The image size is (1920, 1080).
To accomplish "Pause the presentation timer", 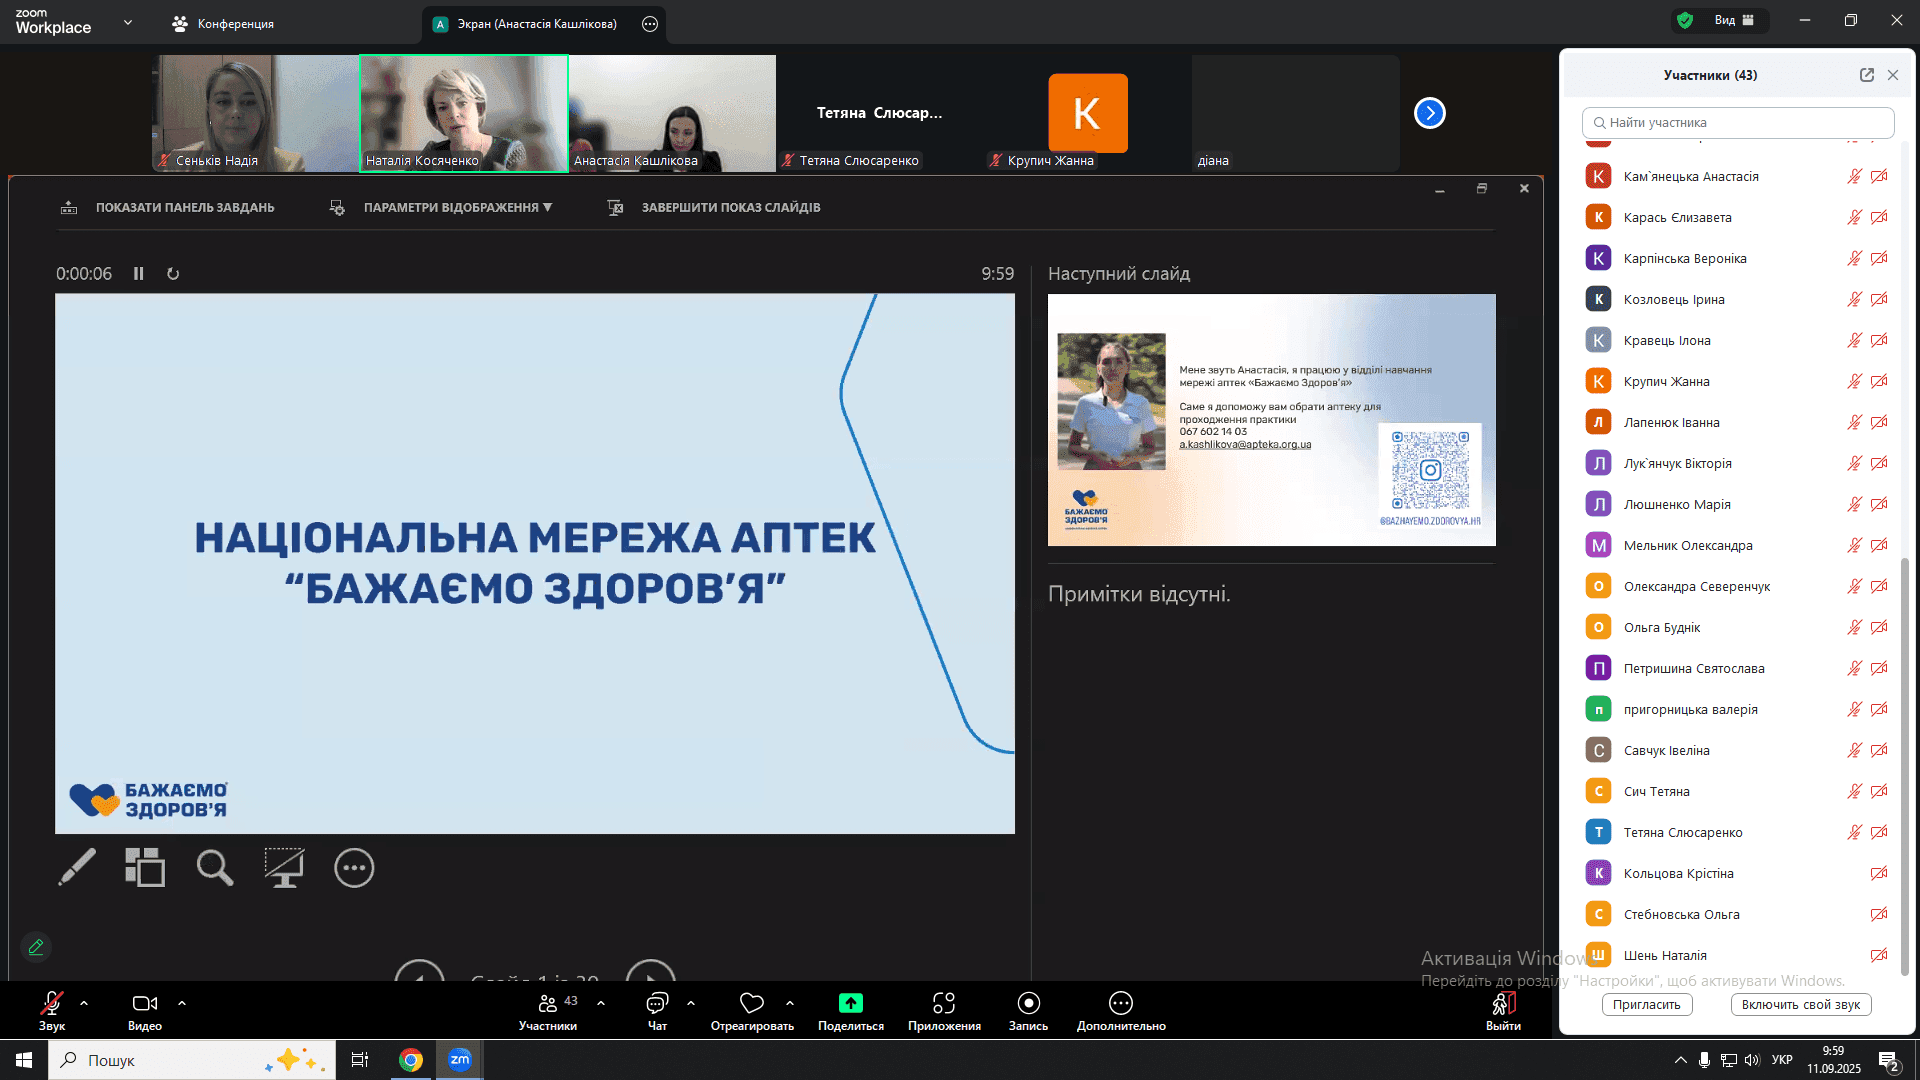I will (139, 273).
